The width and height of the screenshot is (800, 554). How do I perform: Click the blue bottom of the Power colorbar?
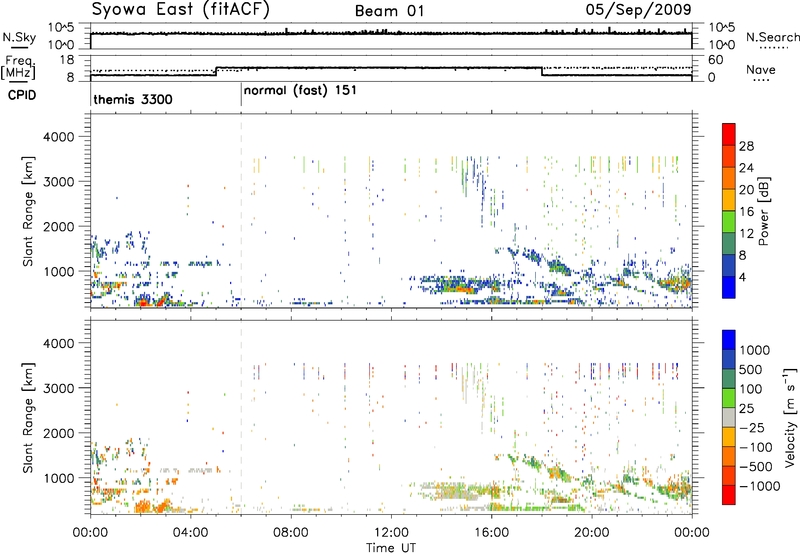729,288
